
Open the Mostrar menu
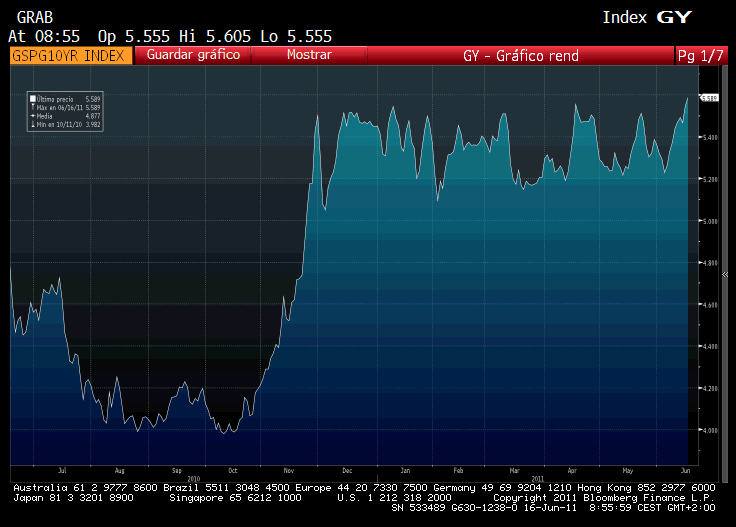pos(309,55)
